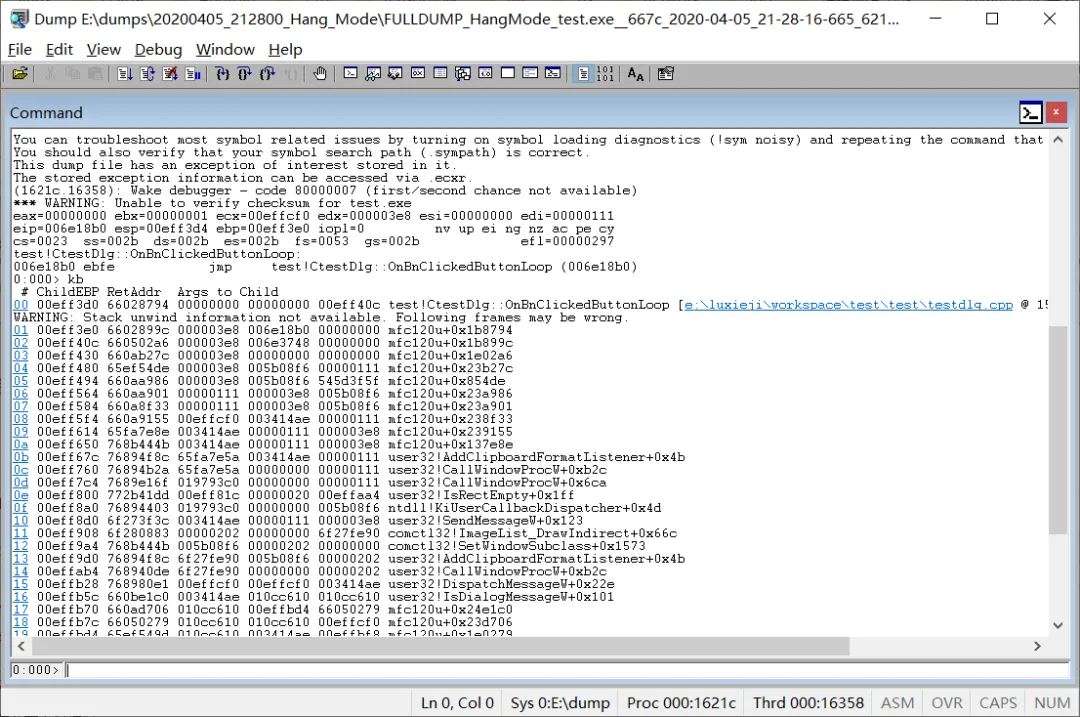Open the Font dialog icon
Image resolution: width=1080 pixels, height=717 pixels.
point(636,74)
